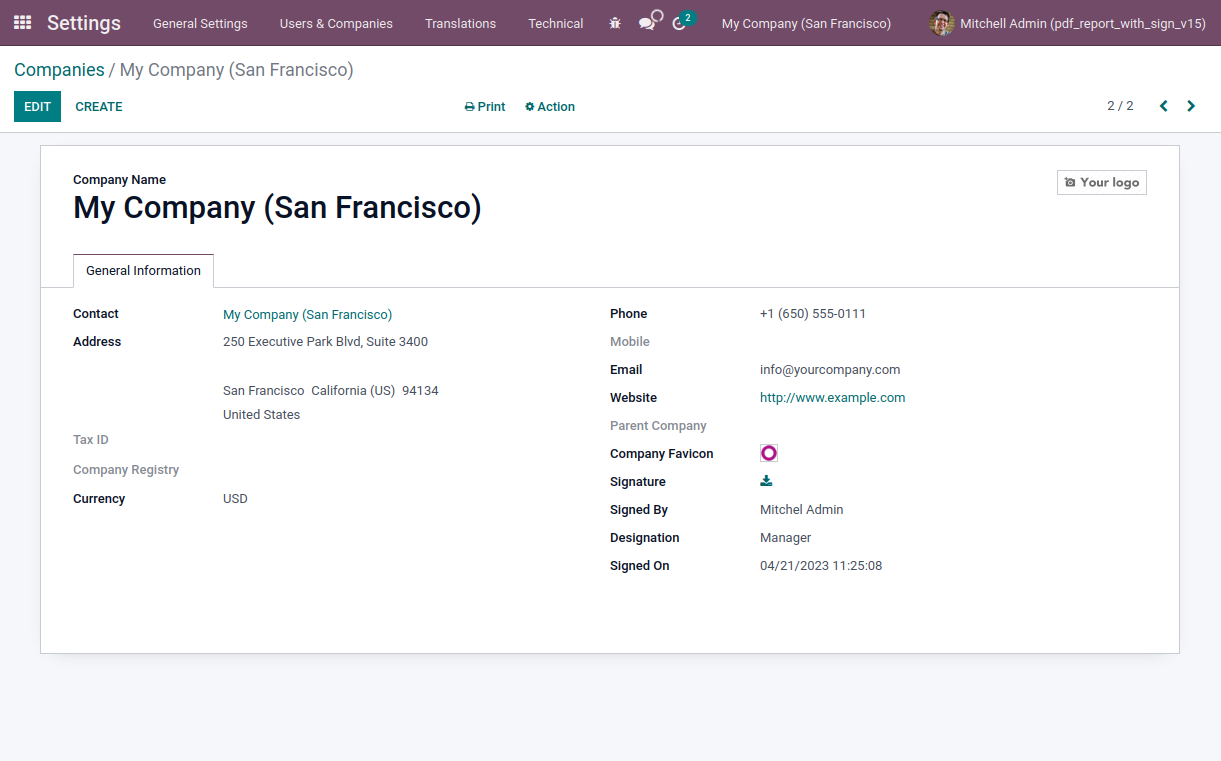Image resolution: width=1221 pixels, height=761 pixels.
Task: Click the debug bug icon
Action: point(615,23)
